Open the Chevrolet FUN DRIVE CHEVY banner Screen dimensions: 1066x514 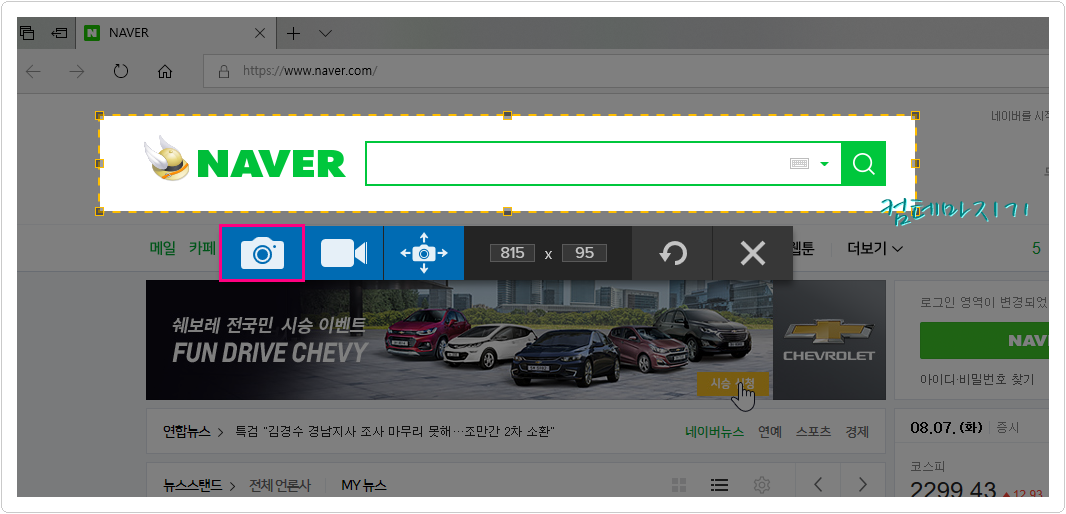pos(515,340)
